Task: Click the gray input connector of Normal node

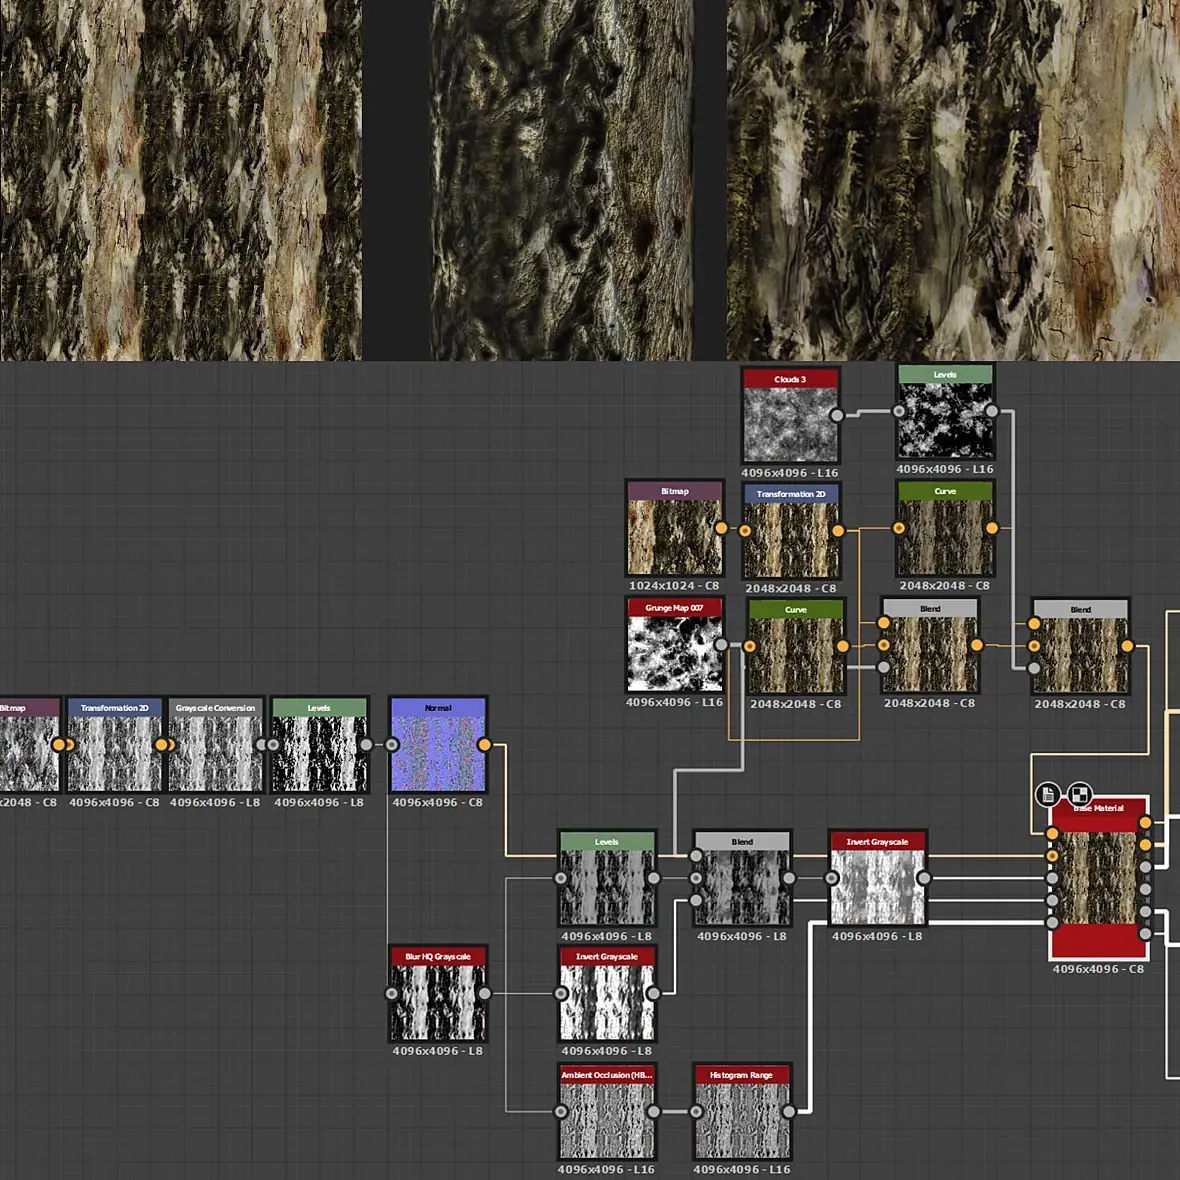Action: (392, 744)
